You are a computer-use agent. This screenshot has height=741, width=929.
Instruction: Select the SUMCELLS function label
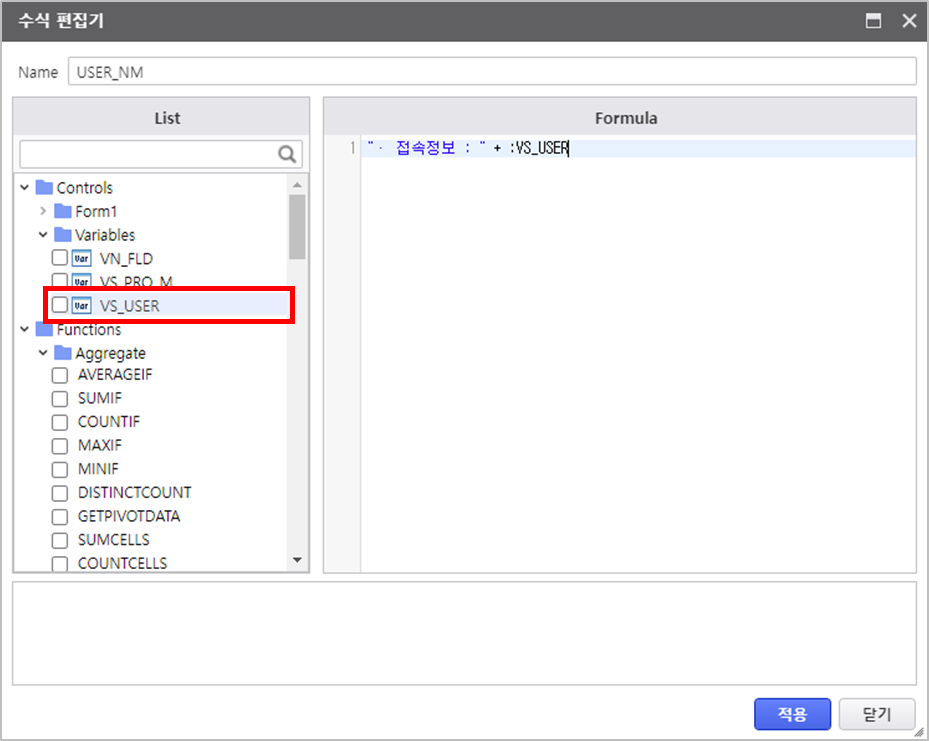[113, 540]
